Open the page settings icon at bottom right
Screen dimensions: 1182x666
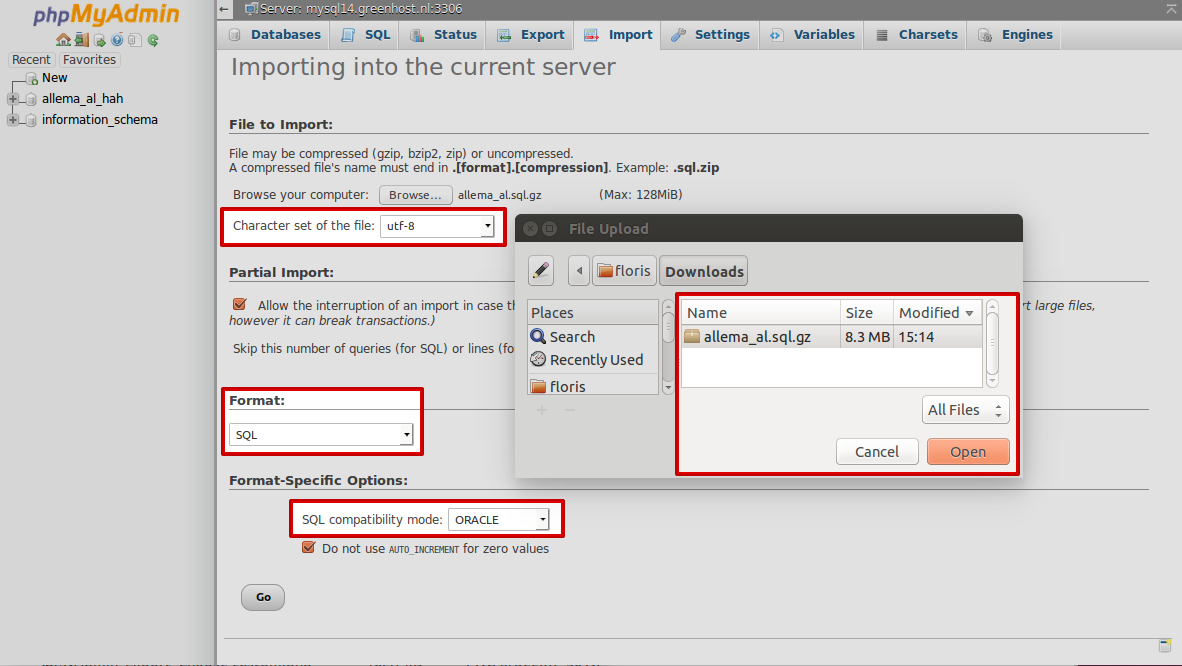[1165, 646]
